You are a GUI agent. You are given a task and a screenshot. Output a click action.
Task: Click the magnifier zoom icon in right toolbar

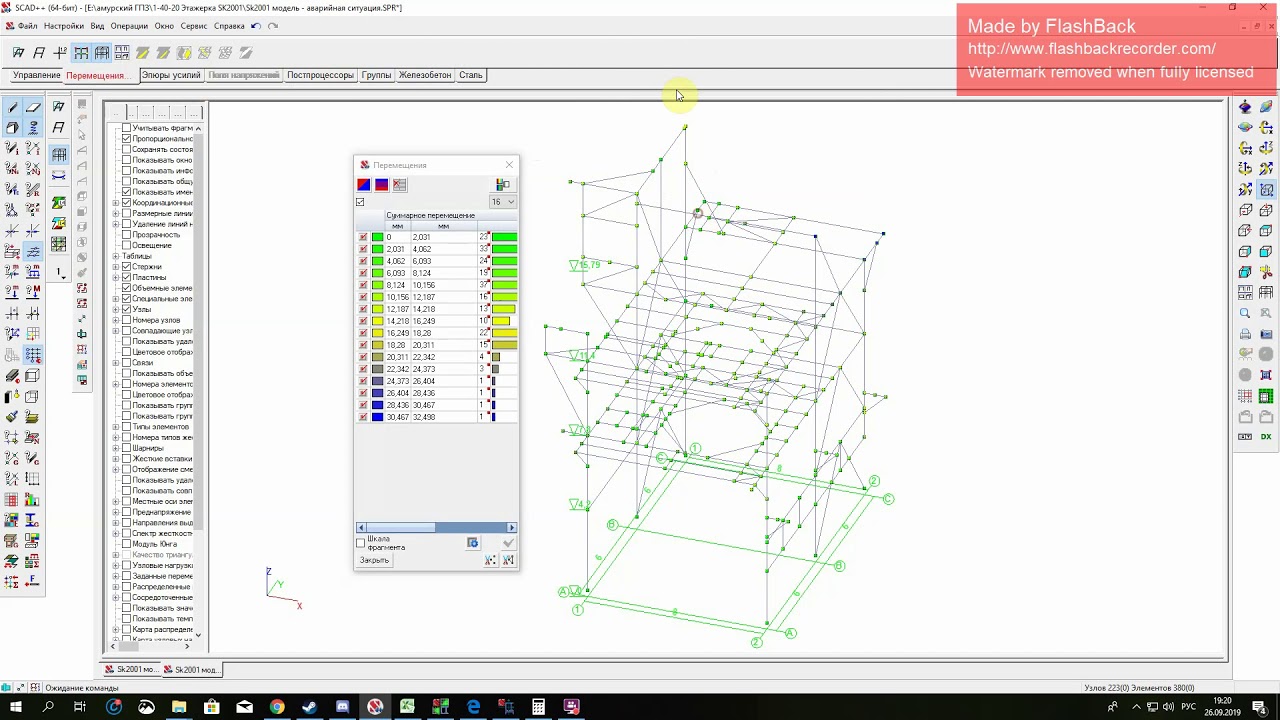coord(1245,314)
